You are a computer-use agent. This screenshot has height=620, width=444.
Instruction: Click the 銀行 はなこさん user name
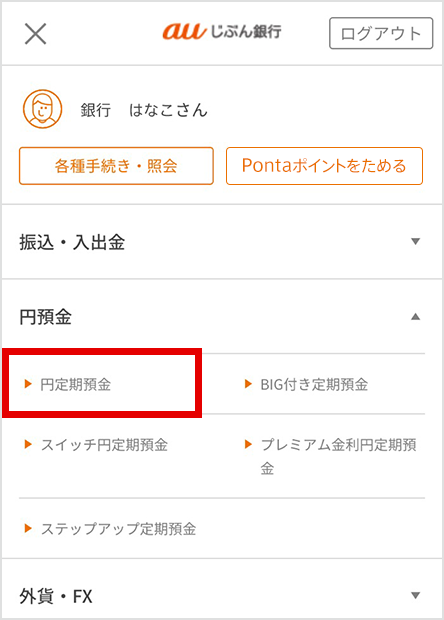[144, 110]
